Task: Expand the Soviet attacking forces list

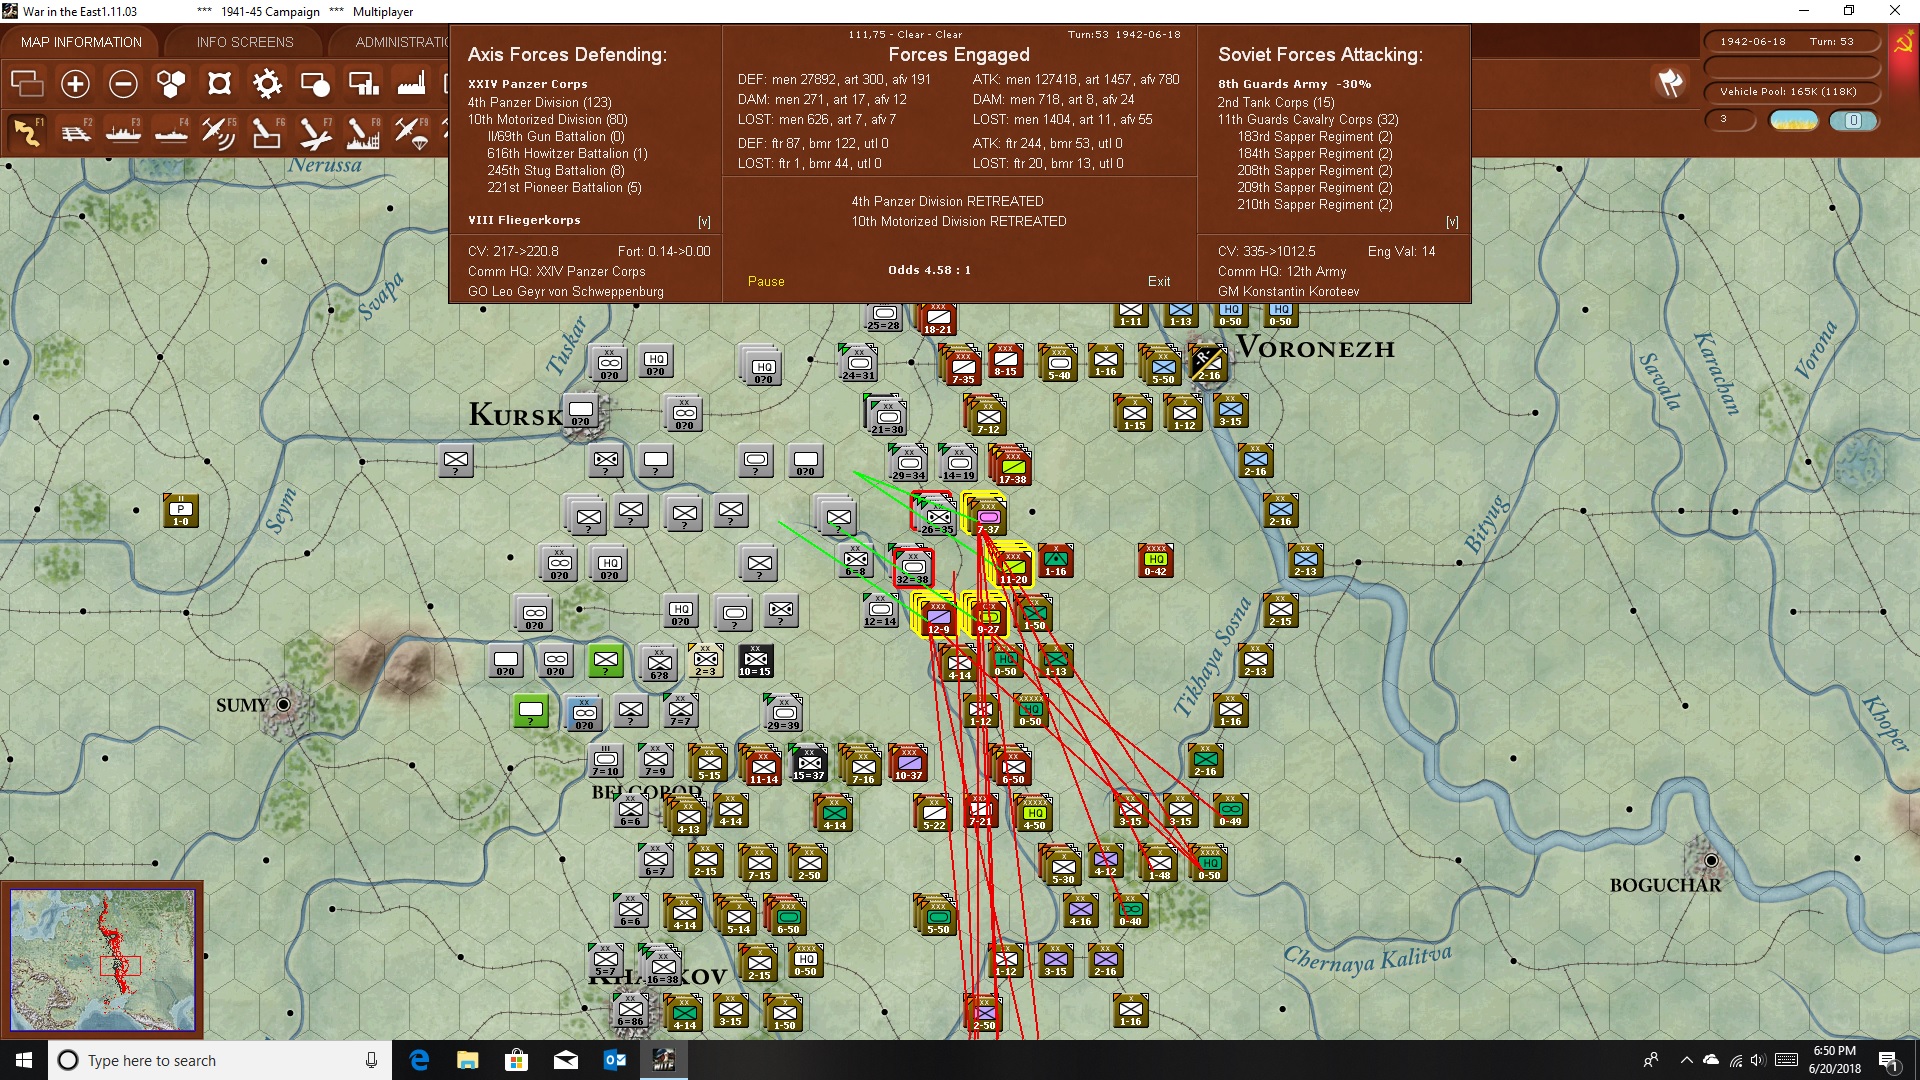Action: pos(1452,222)
